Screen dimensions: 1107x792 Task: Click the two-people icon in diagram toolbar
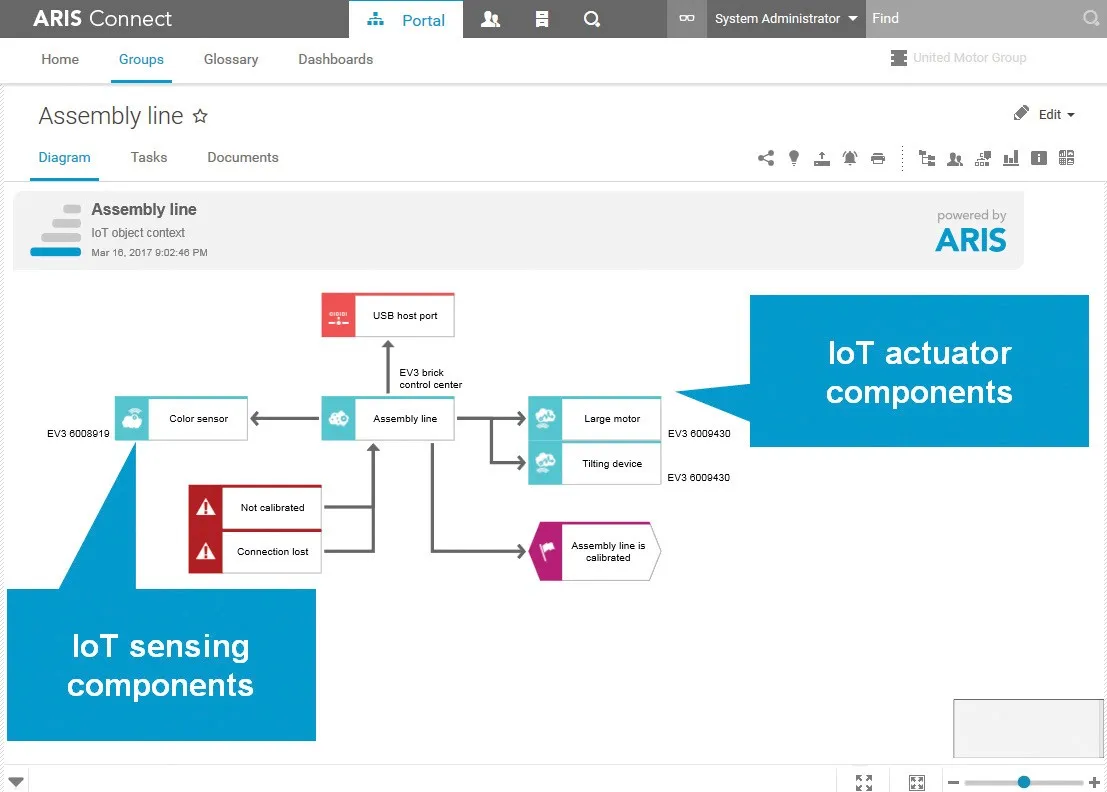click(x=955, y=158)
